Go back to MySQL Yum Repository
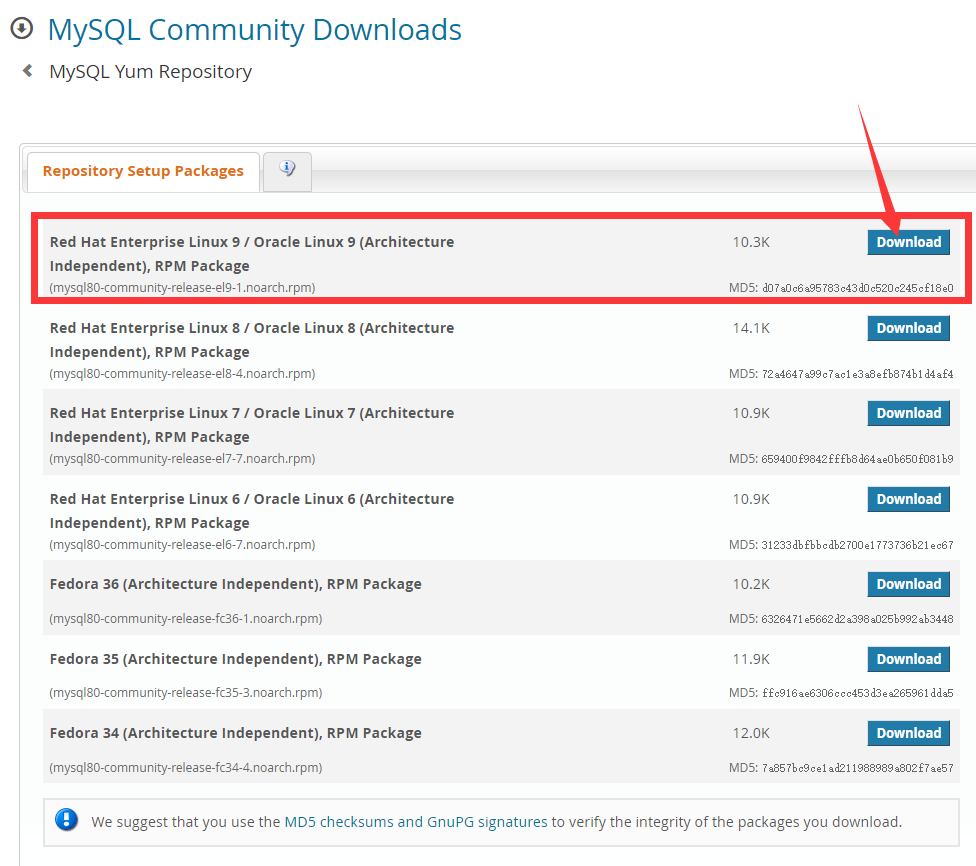This screenshot has width=976, height=866. (150, 72)
